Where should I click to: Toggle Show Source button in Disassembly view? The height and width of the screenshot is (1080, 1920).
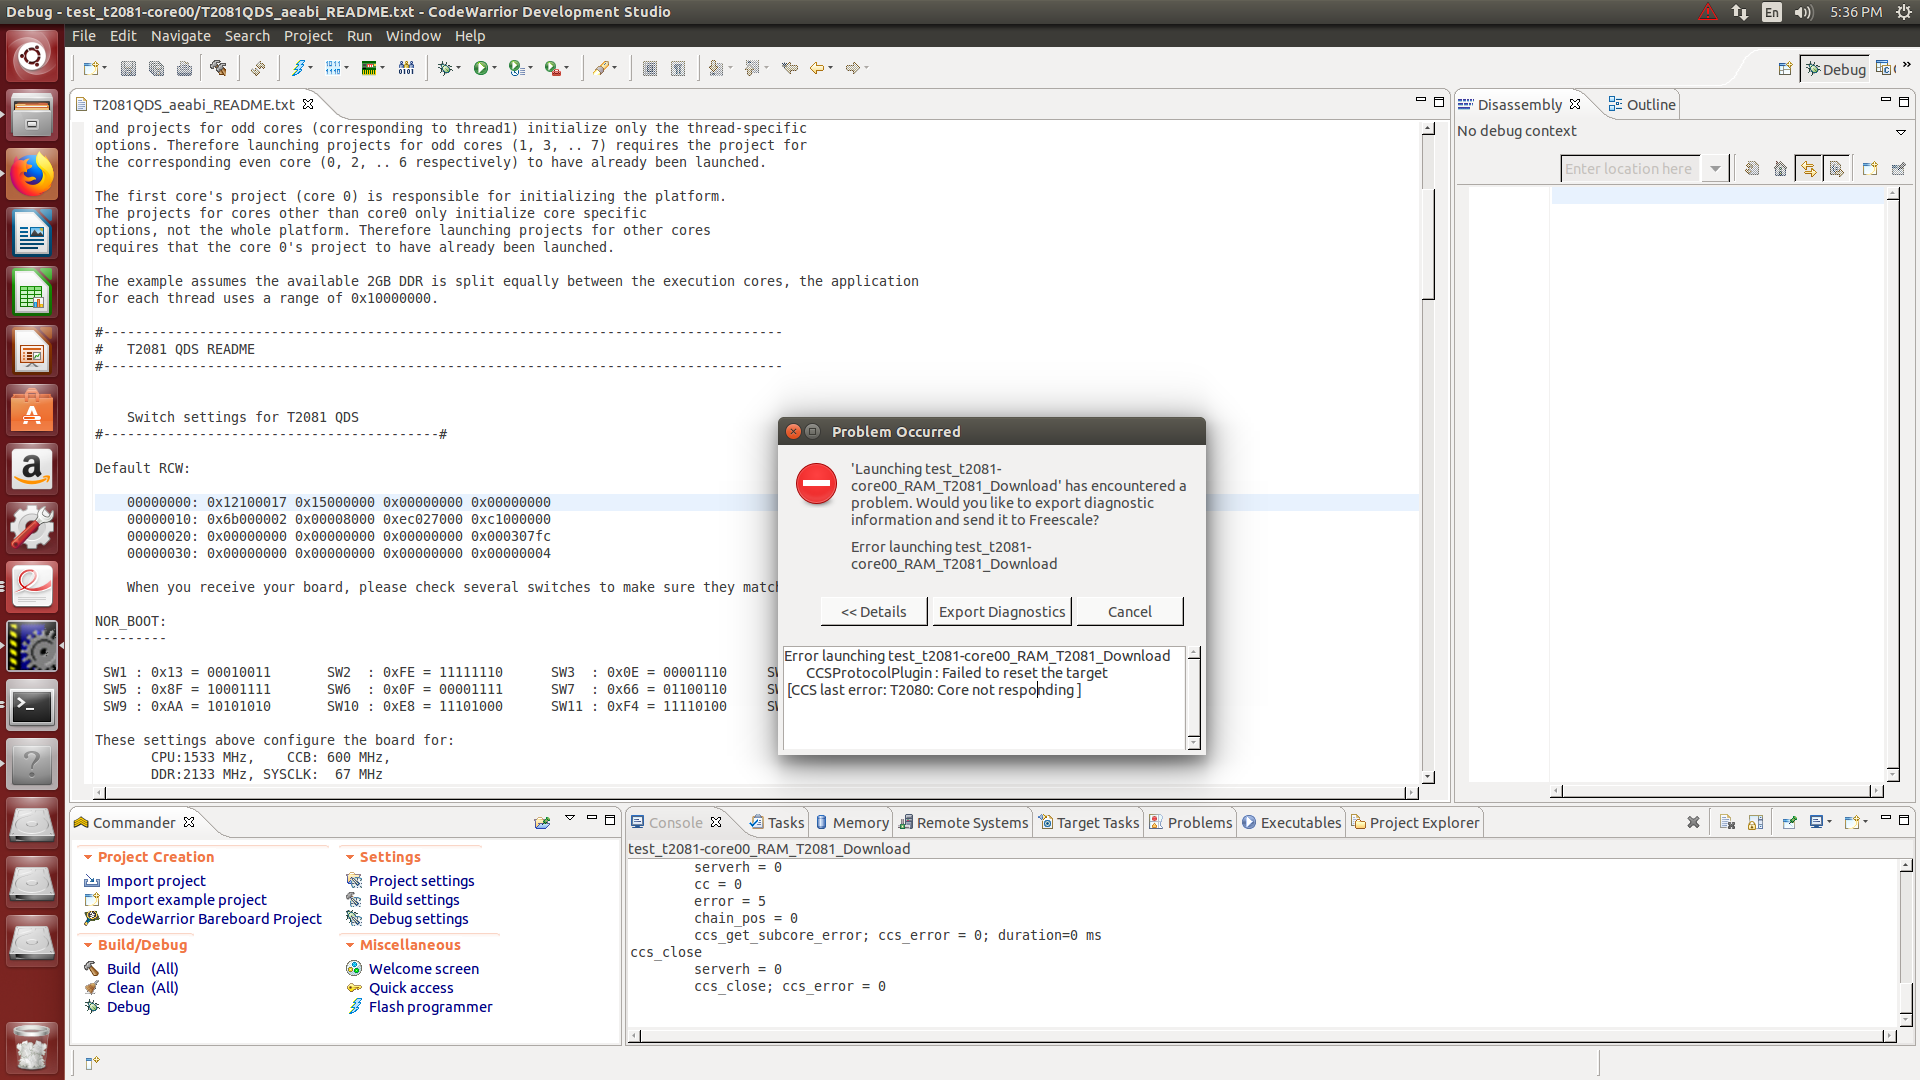click(x=1836, y=169)
